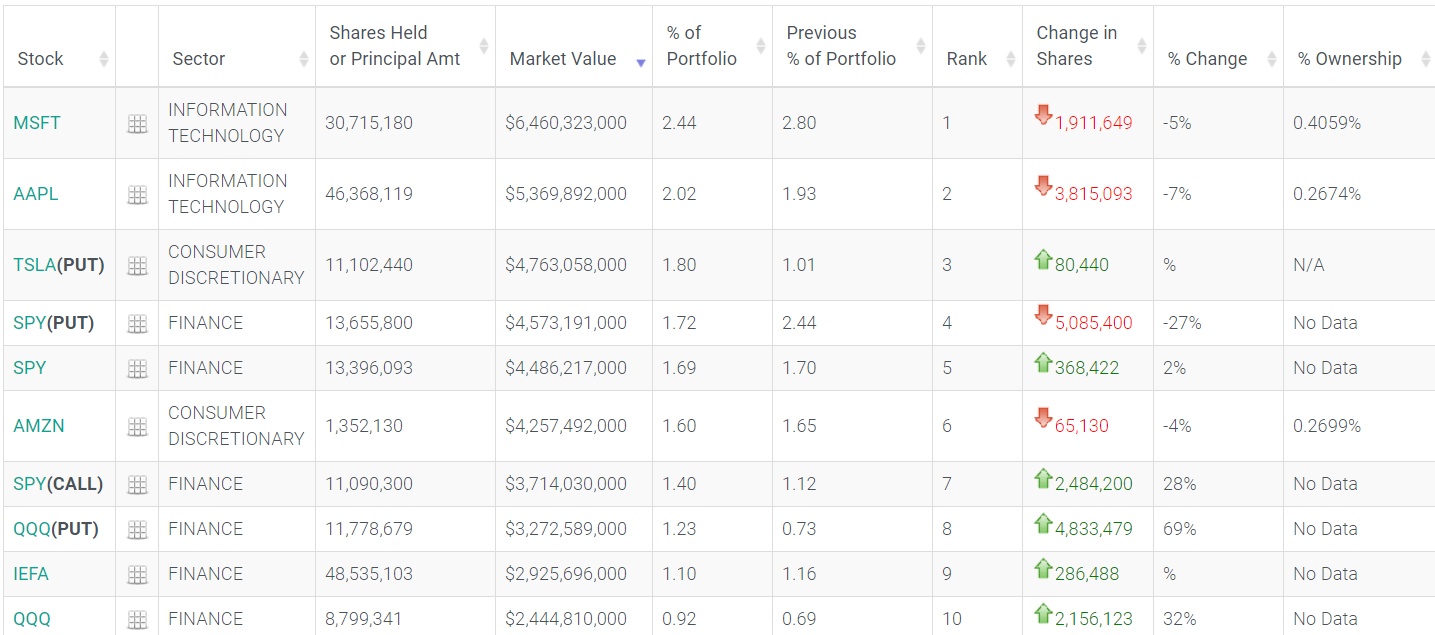Open the grid icon in the AAPL row
Image resolution: width=1435 pixels, height=635 pixels.
(x=137, y=195)
